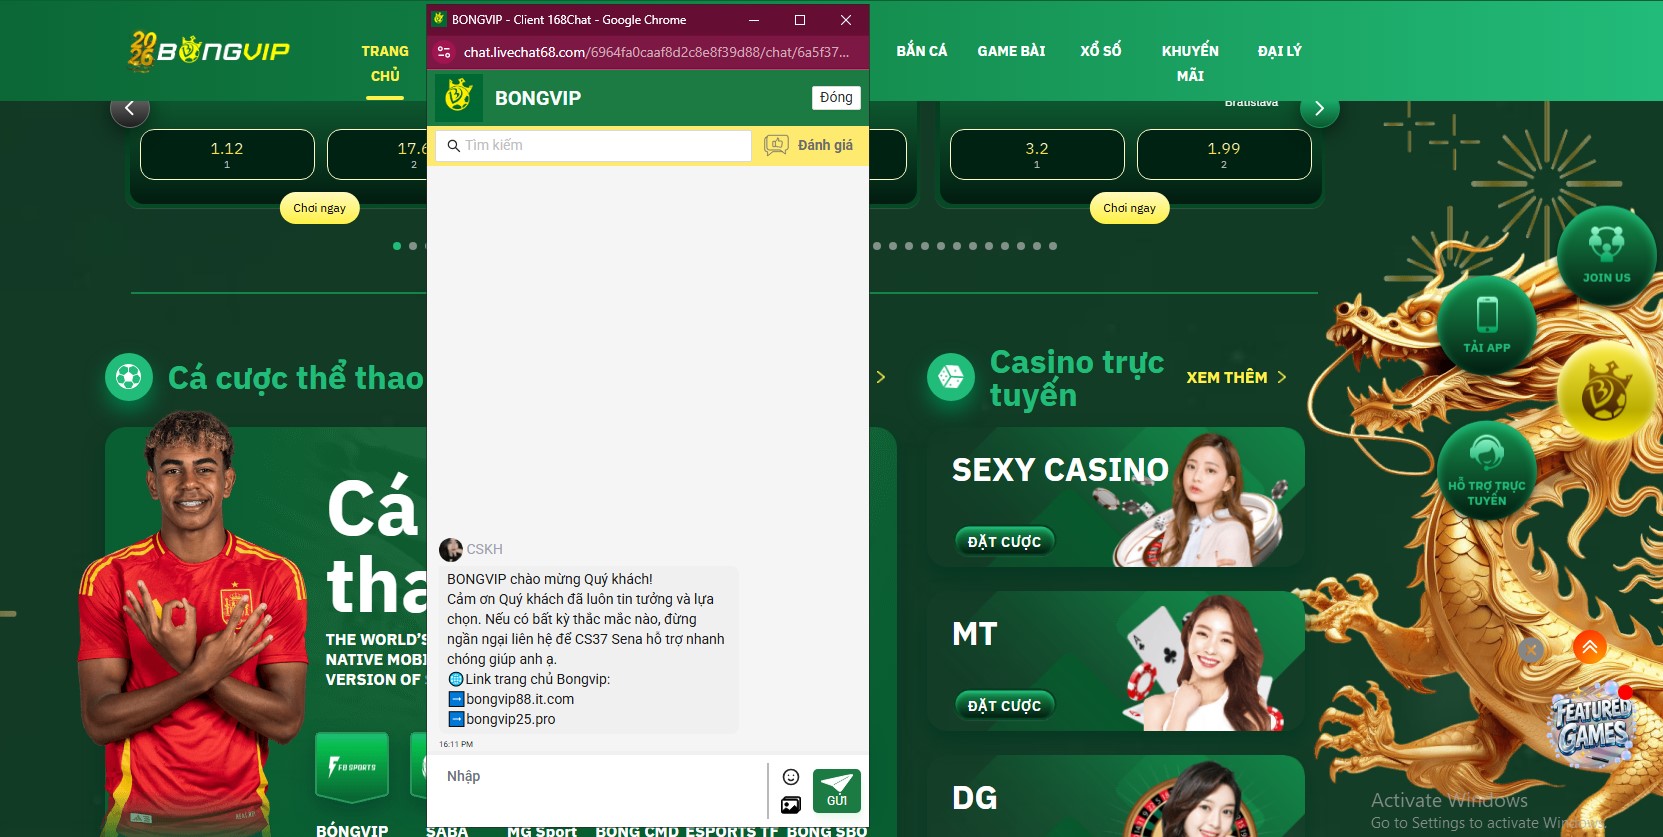This screenshot has width=1663, height=837.
Task: Select the 1.12 odds box
Action: pyautogui.click(x=227, y=154)
